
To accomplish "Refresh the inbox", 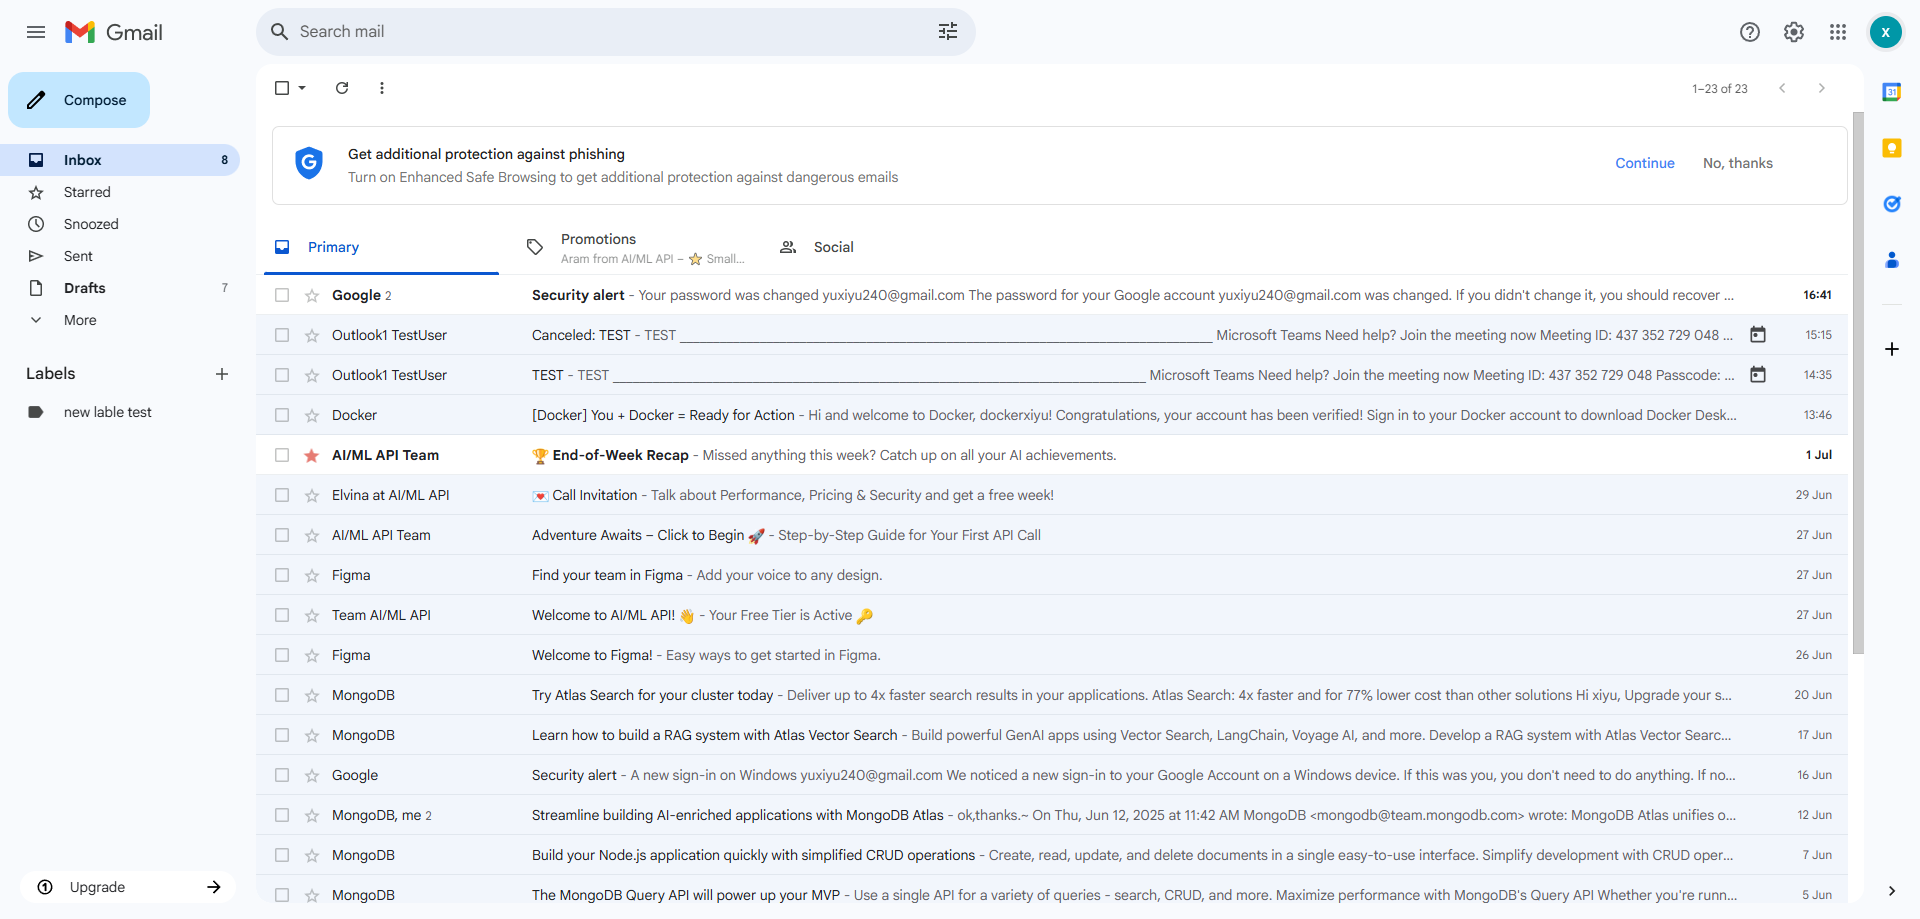I will (x=342, y=88).
